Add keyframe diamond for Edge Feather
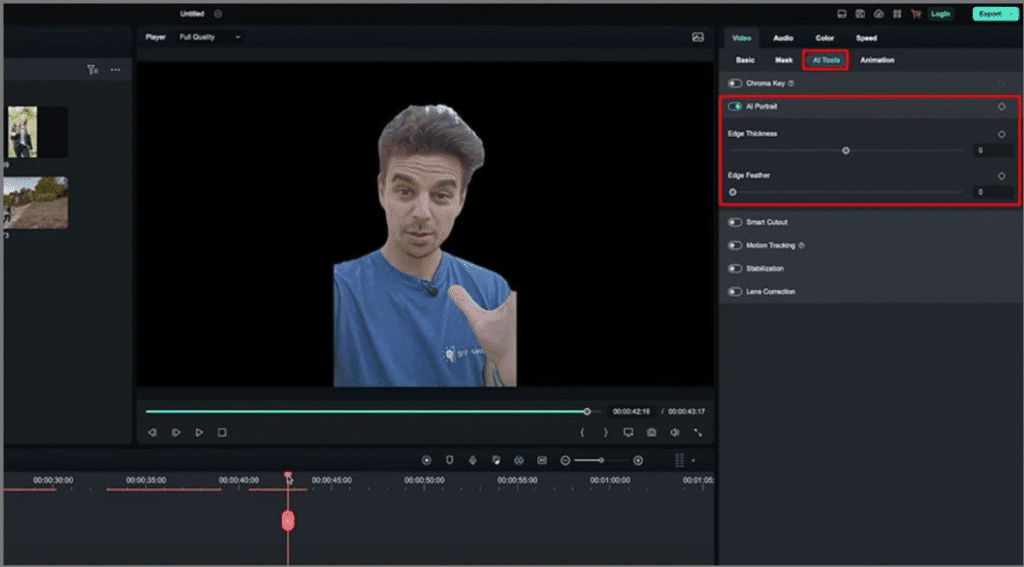This screenshot has height=567, width=1024. click(1002, 176)
